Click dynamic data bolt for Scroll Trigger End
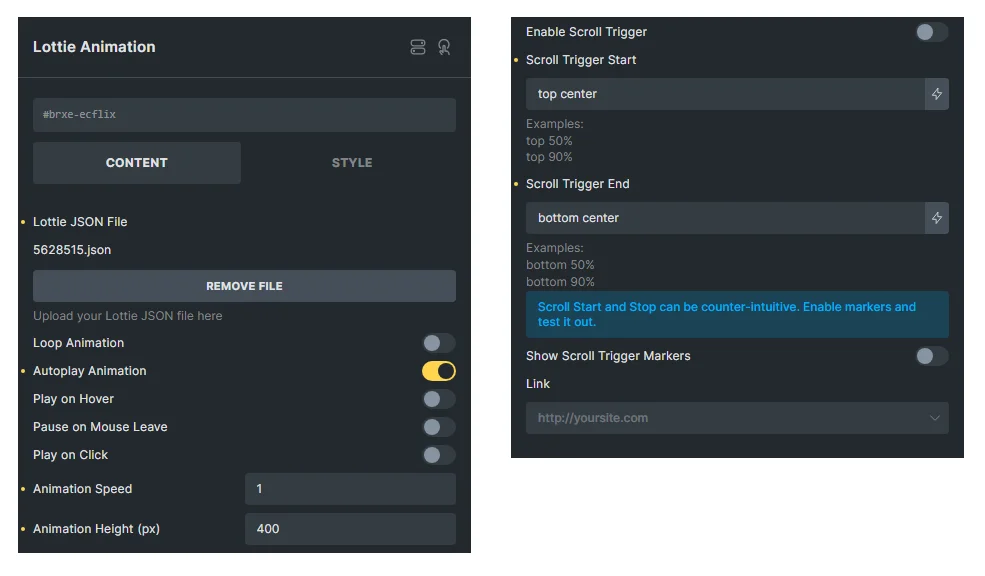Viewport: 985px width, 576px height. click(x=937, y=218)
